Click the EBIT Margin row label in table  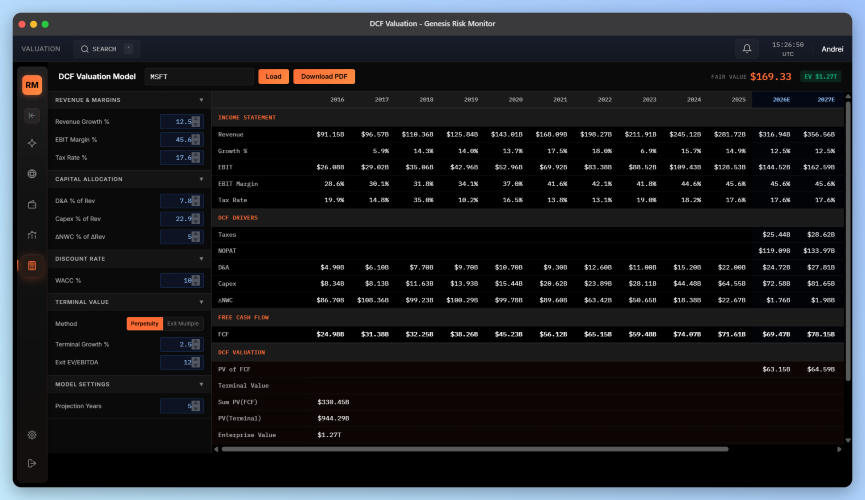pyautogui.click(x=238, y=184)
